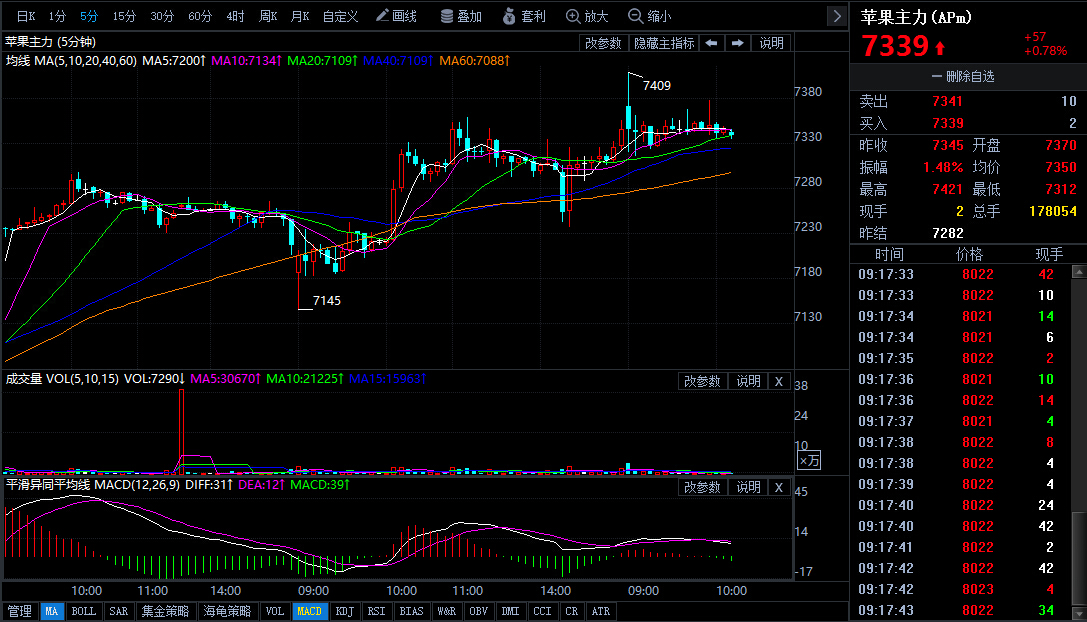1087x622 pixels.
Task: Switch to 60分 timeframe
Action: [200, 16]
